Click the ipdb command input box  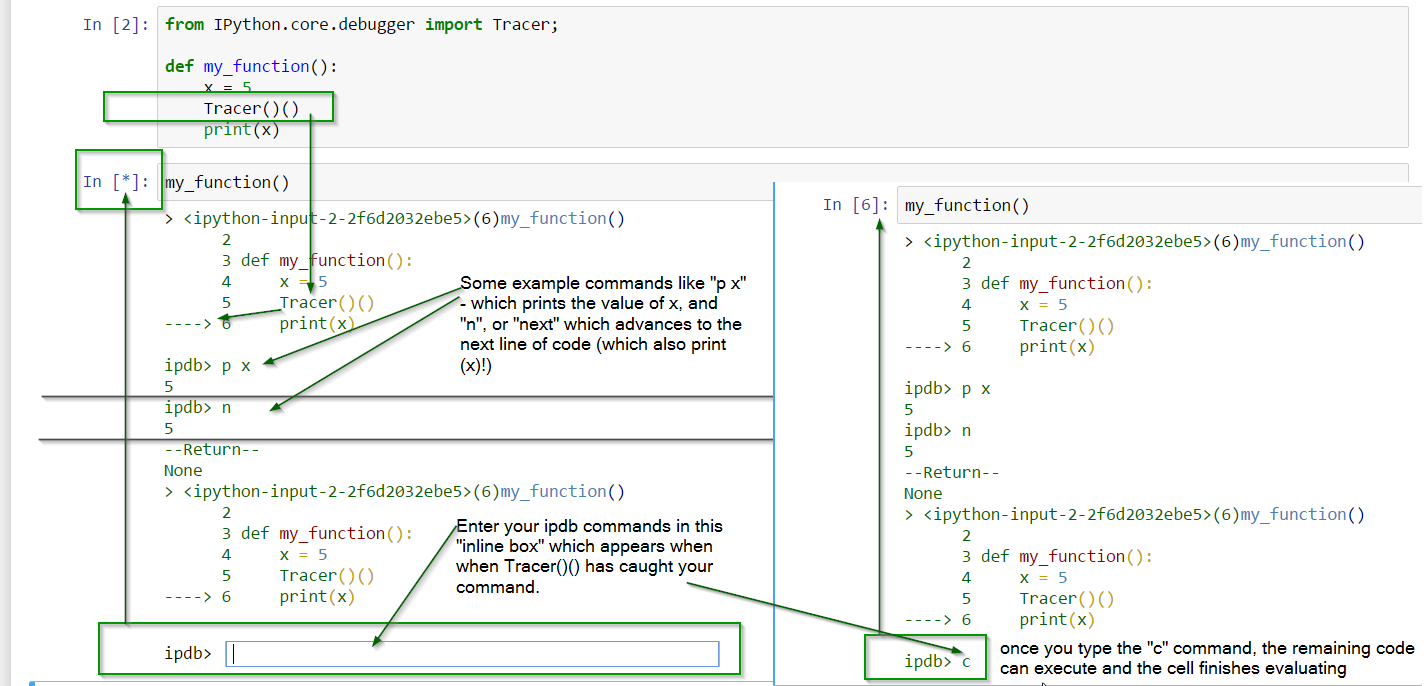point(472,654)
